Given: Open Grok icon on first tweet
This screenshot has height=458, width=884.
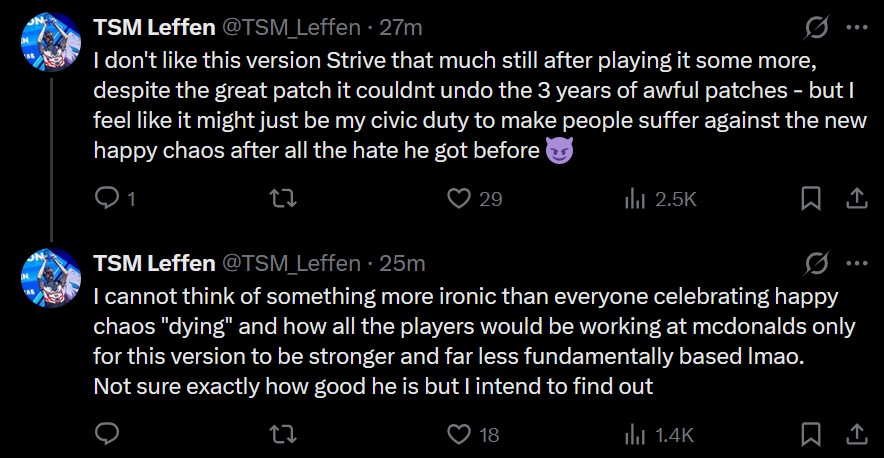Looking at the screenshot, I should coord(816,27).
